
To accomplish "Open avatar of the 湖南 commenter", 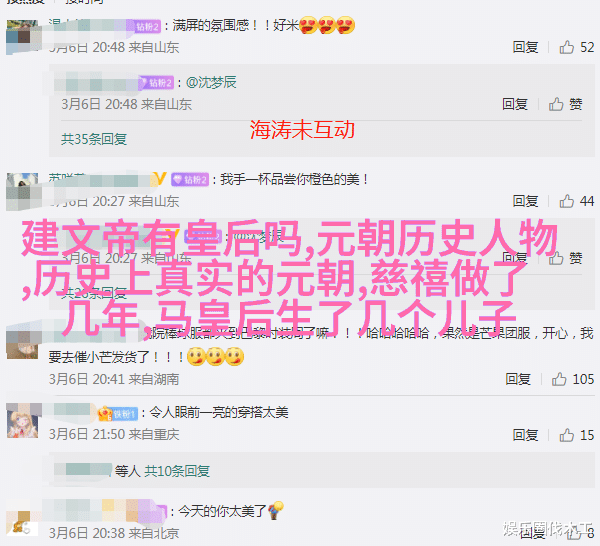I will click(x=22, y=344).
